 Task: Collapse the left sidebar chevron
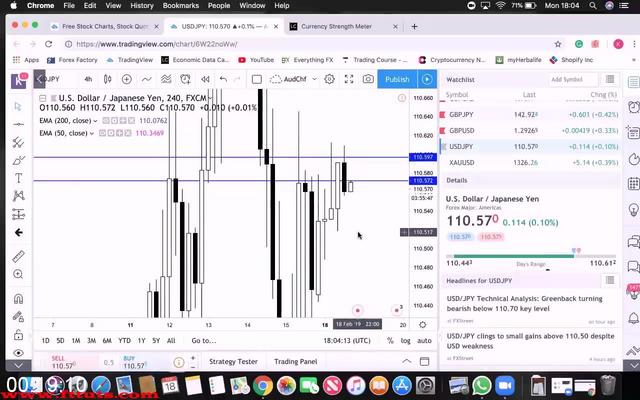(x=39, y=79)
